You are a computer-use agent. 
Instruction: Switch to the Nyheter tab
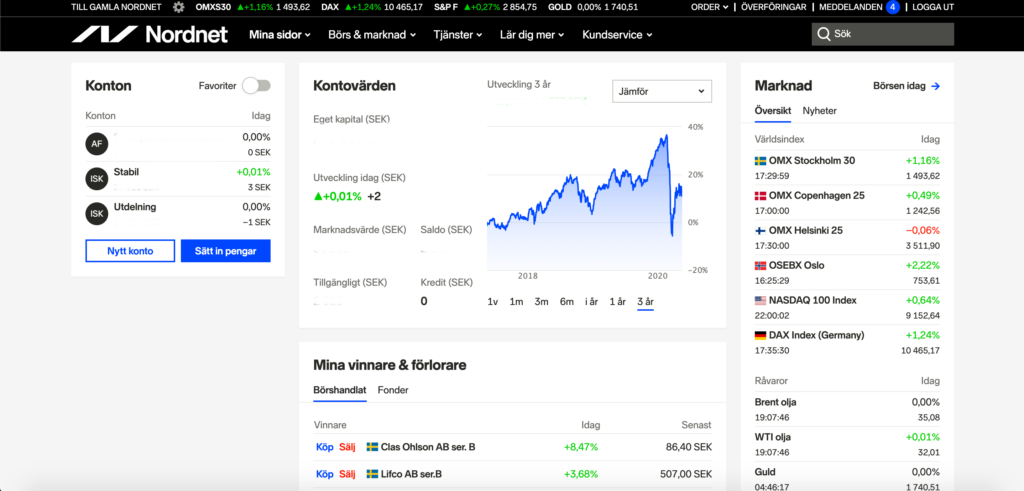coord(820,111)
